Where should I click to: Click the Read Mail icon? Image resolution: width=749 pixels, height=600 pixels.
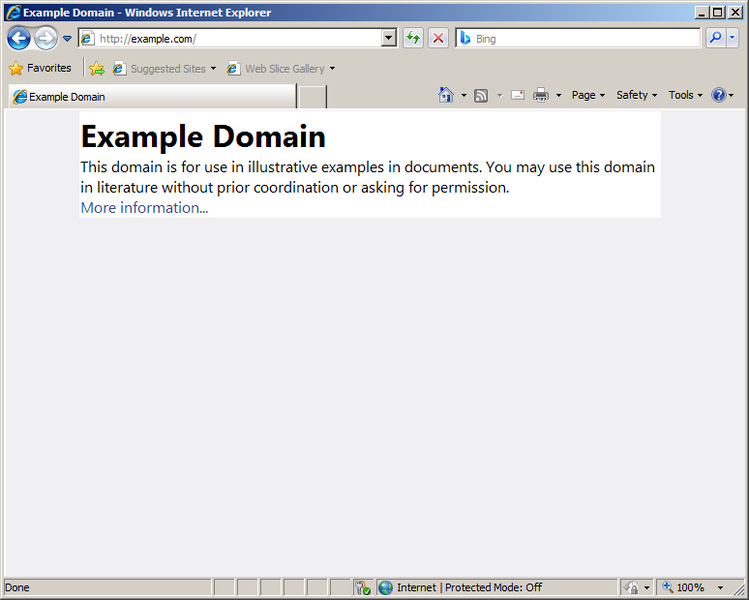[x=518, y=95]
